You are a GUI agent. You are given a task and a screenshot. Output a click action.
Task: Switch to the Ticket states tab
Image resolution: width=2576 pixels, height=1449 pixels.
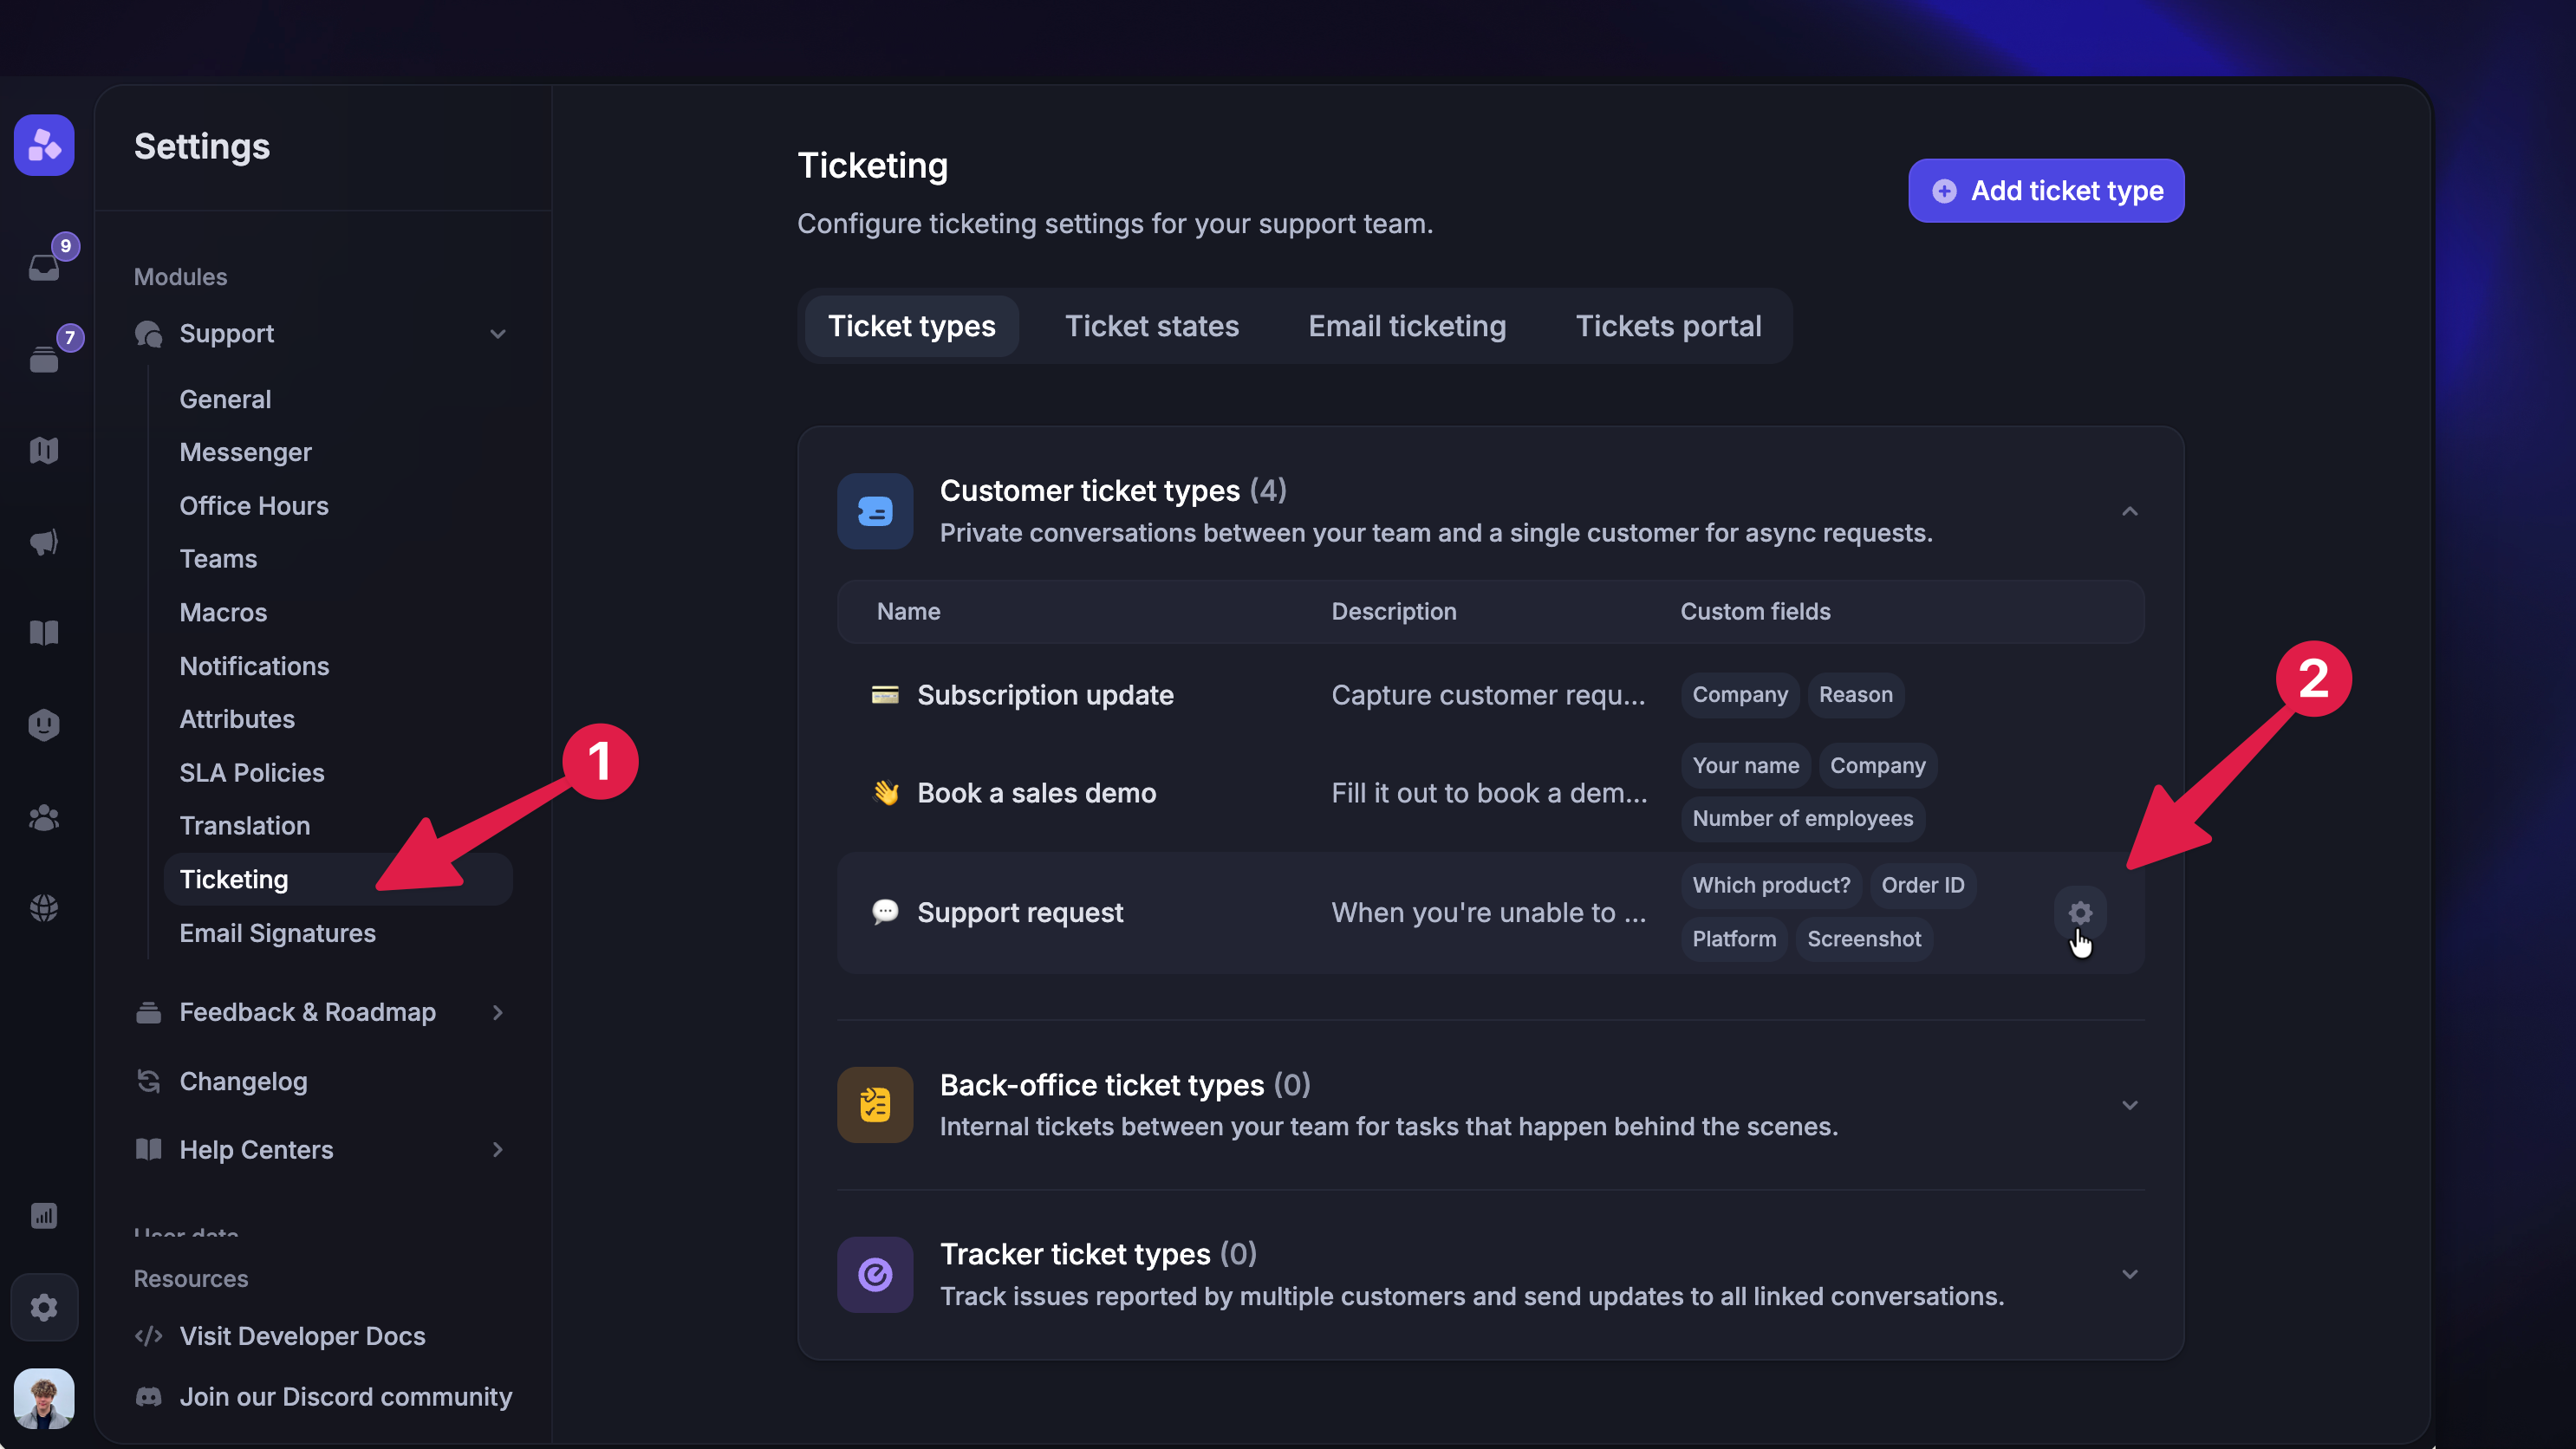point(1152,326)
